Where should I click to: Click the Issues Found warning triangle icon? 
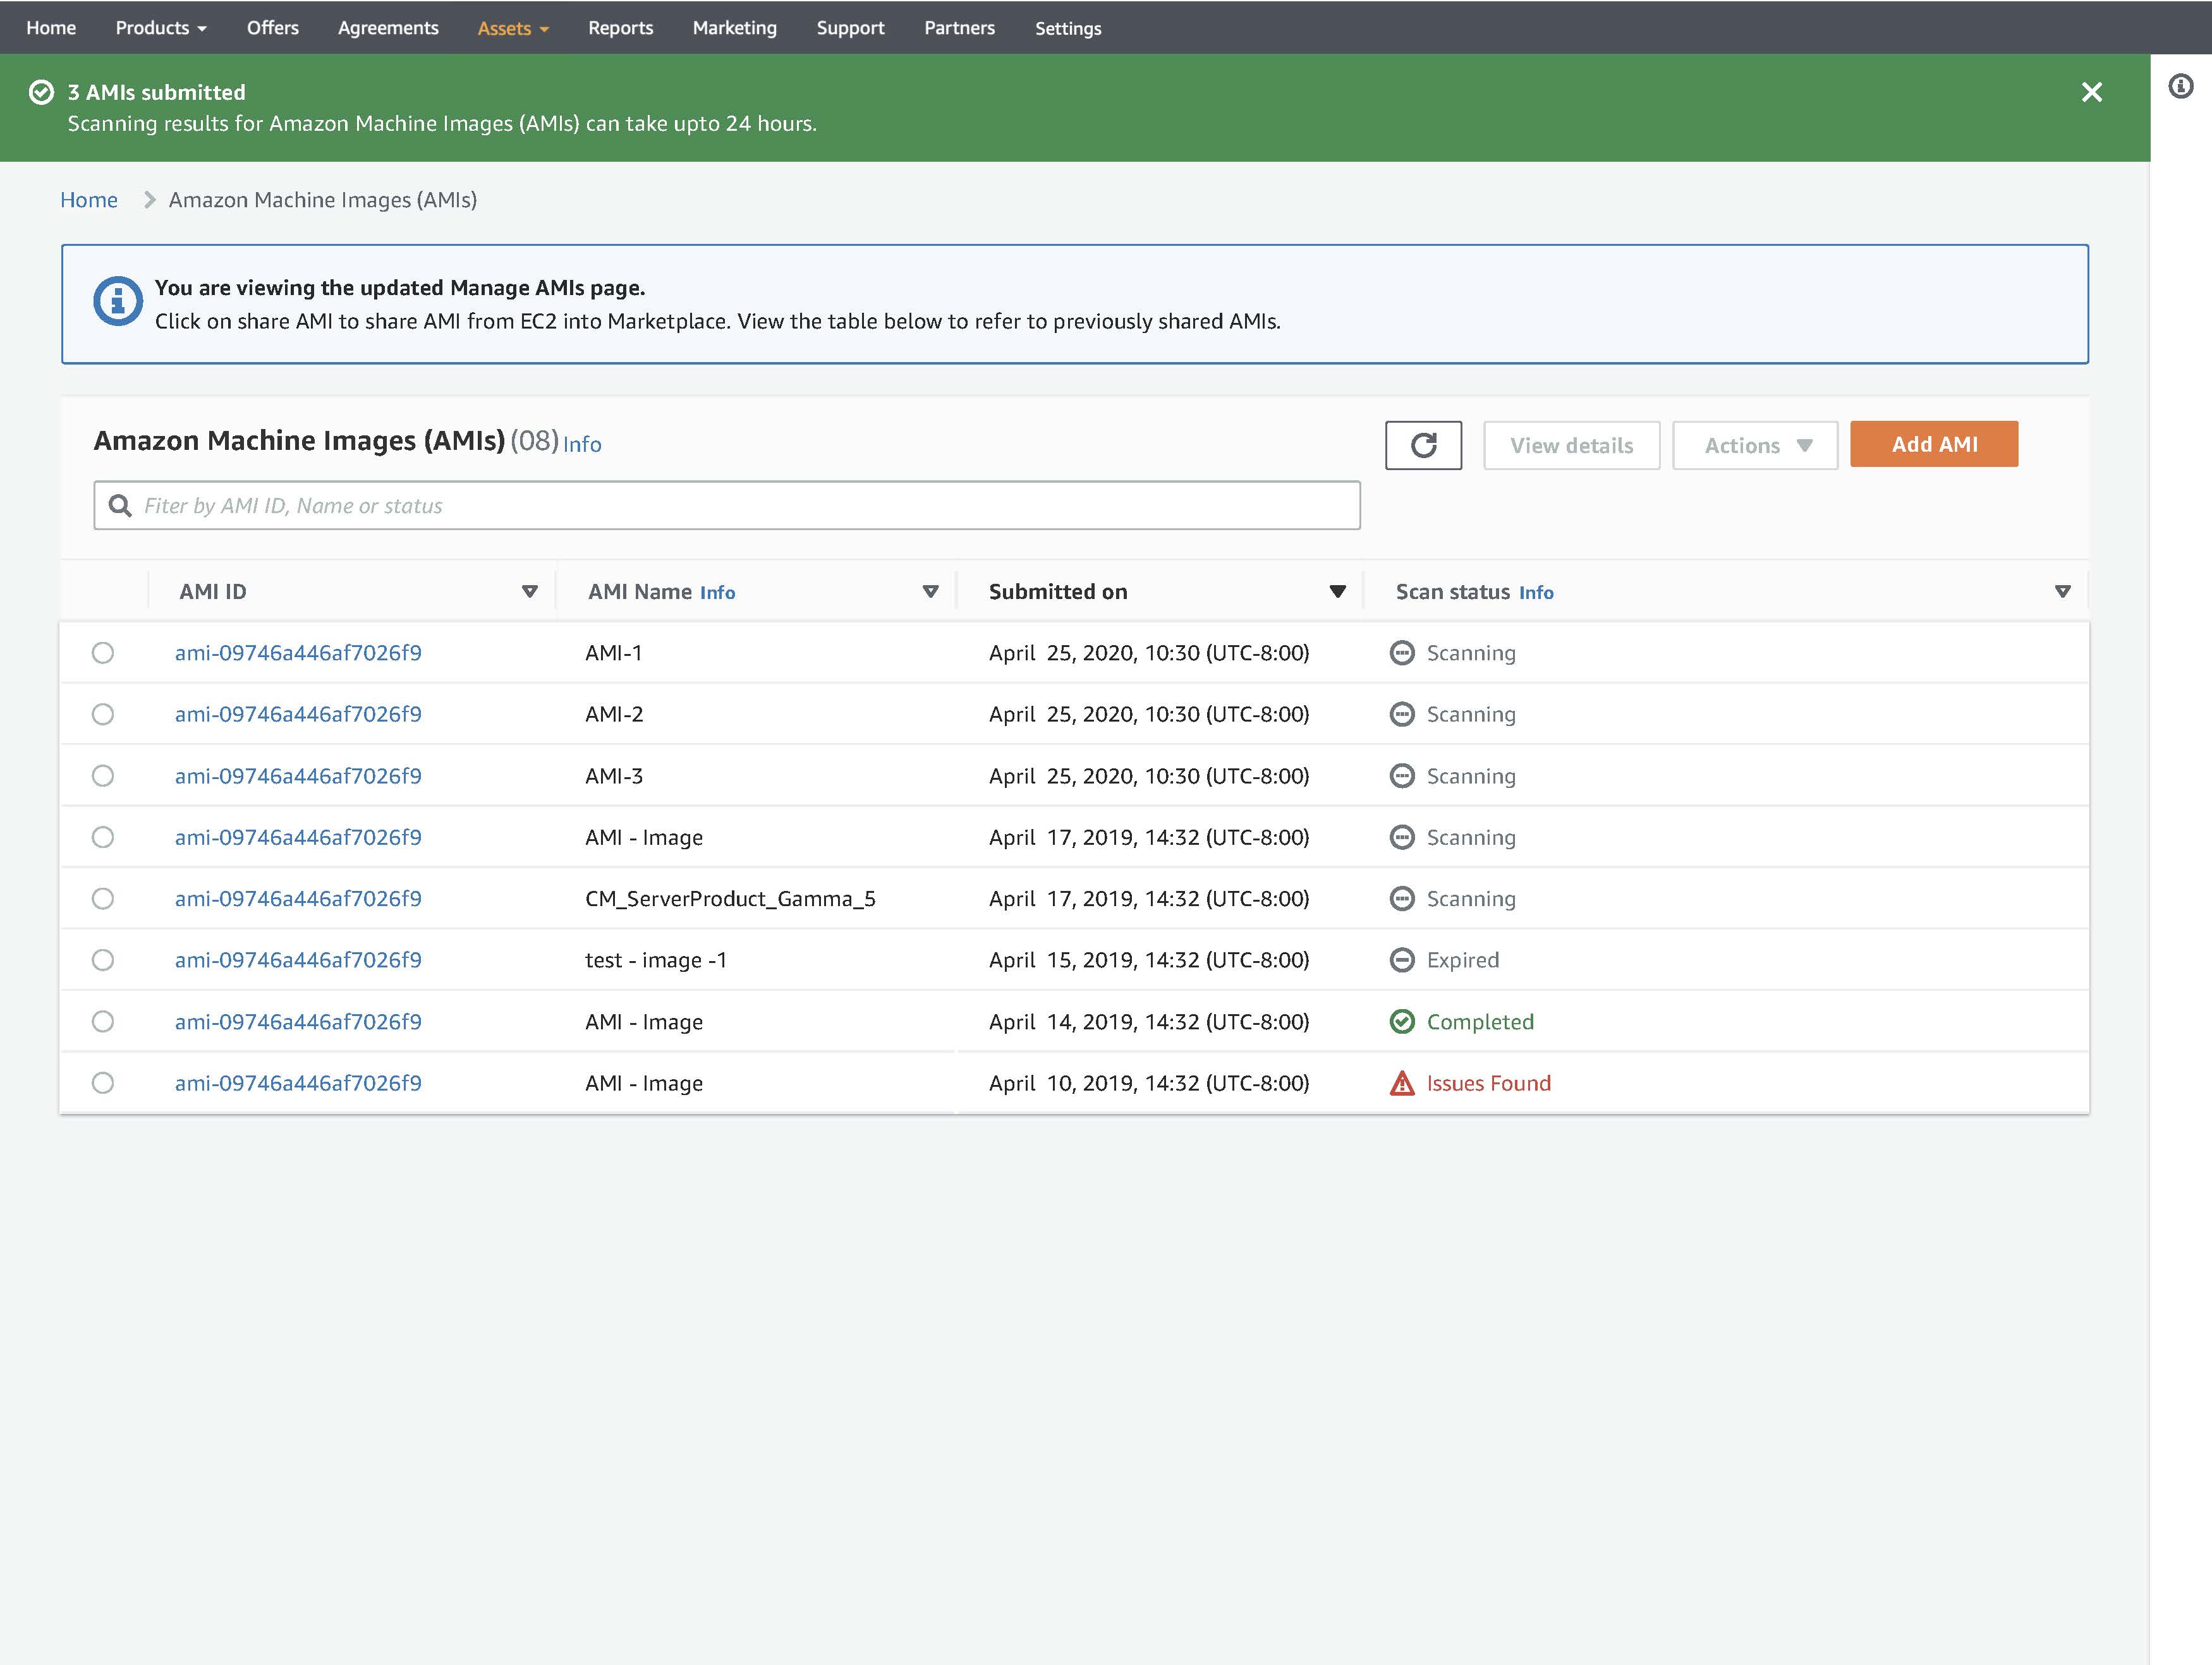(x=1402, y=1083)
